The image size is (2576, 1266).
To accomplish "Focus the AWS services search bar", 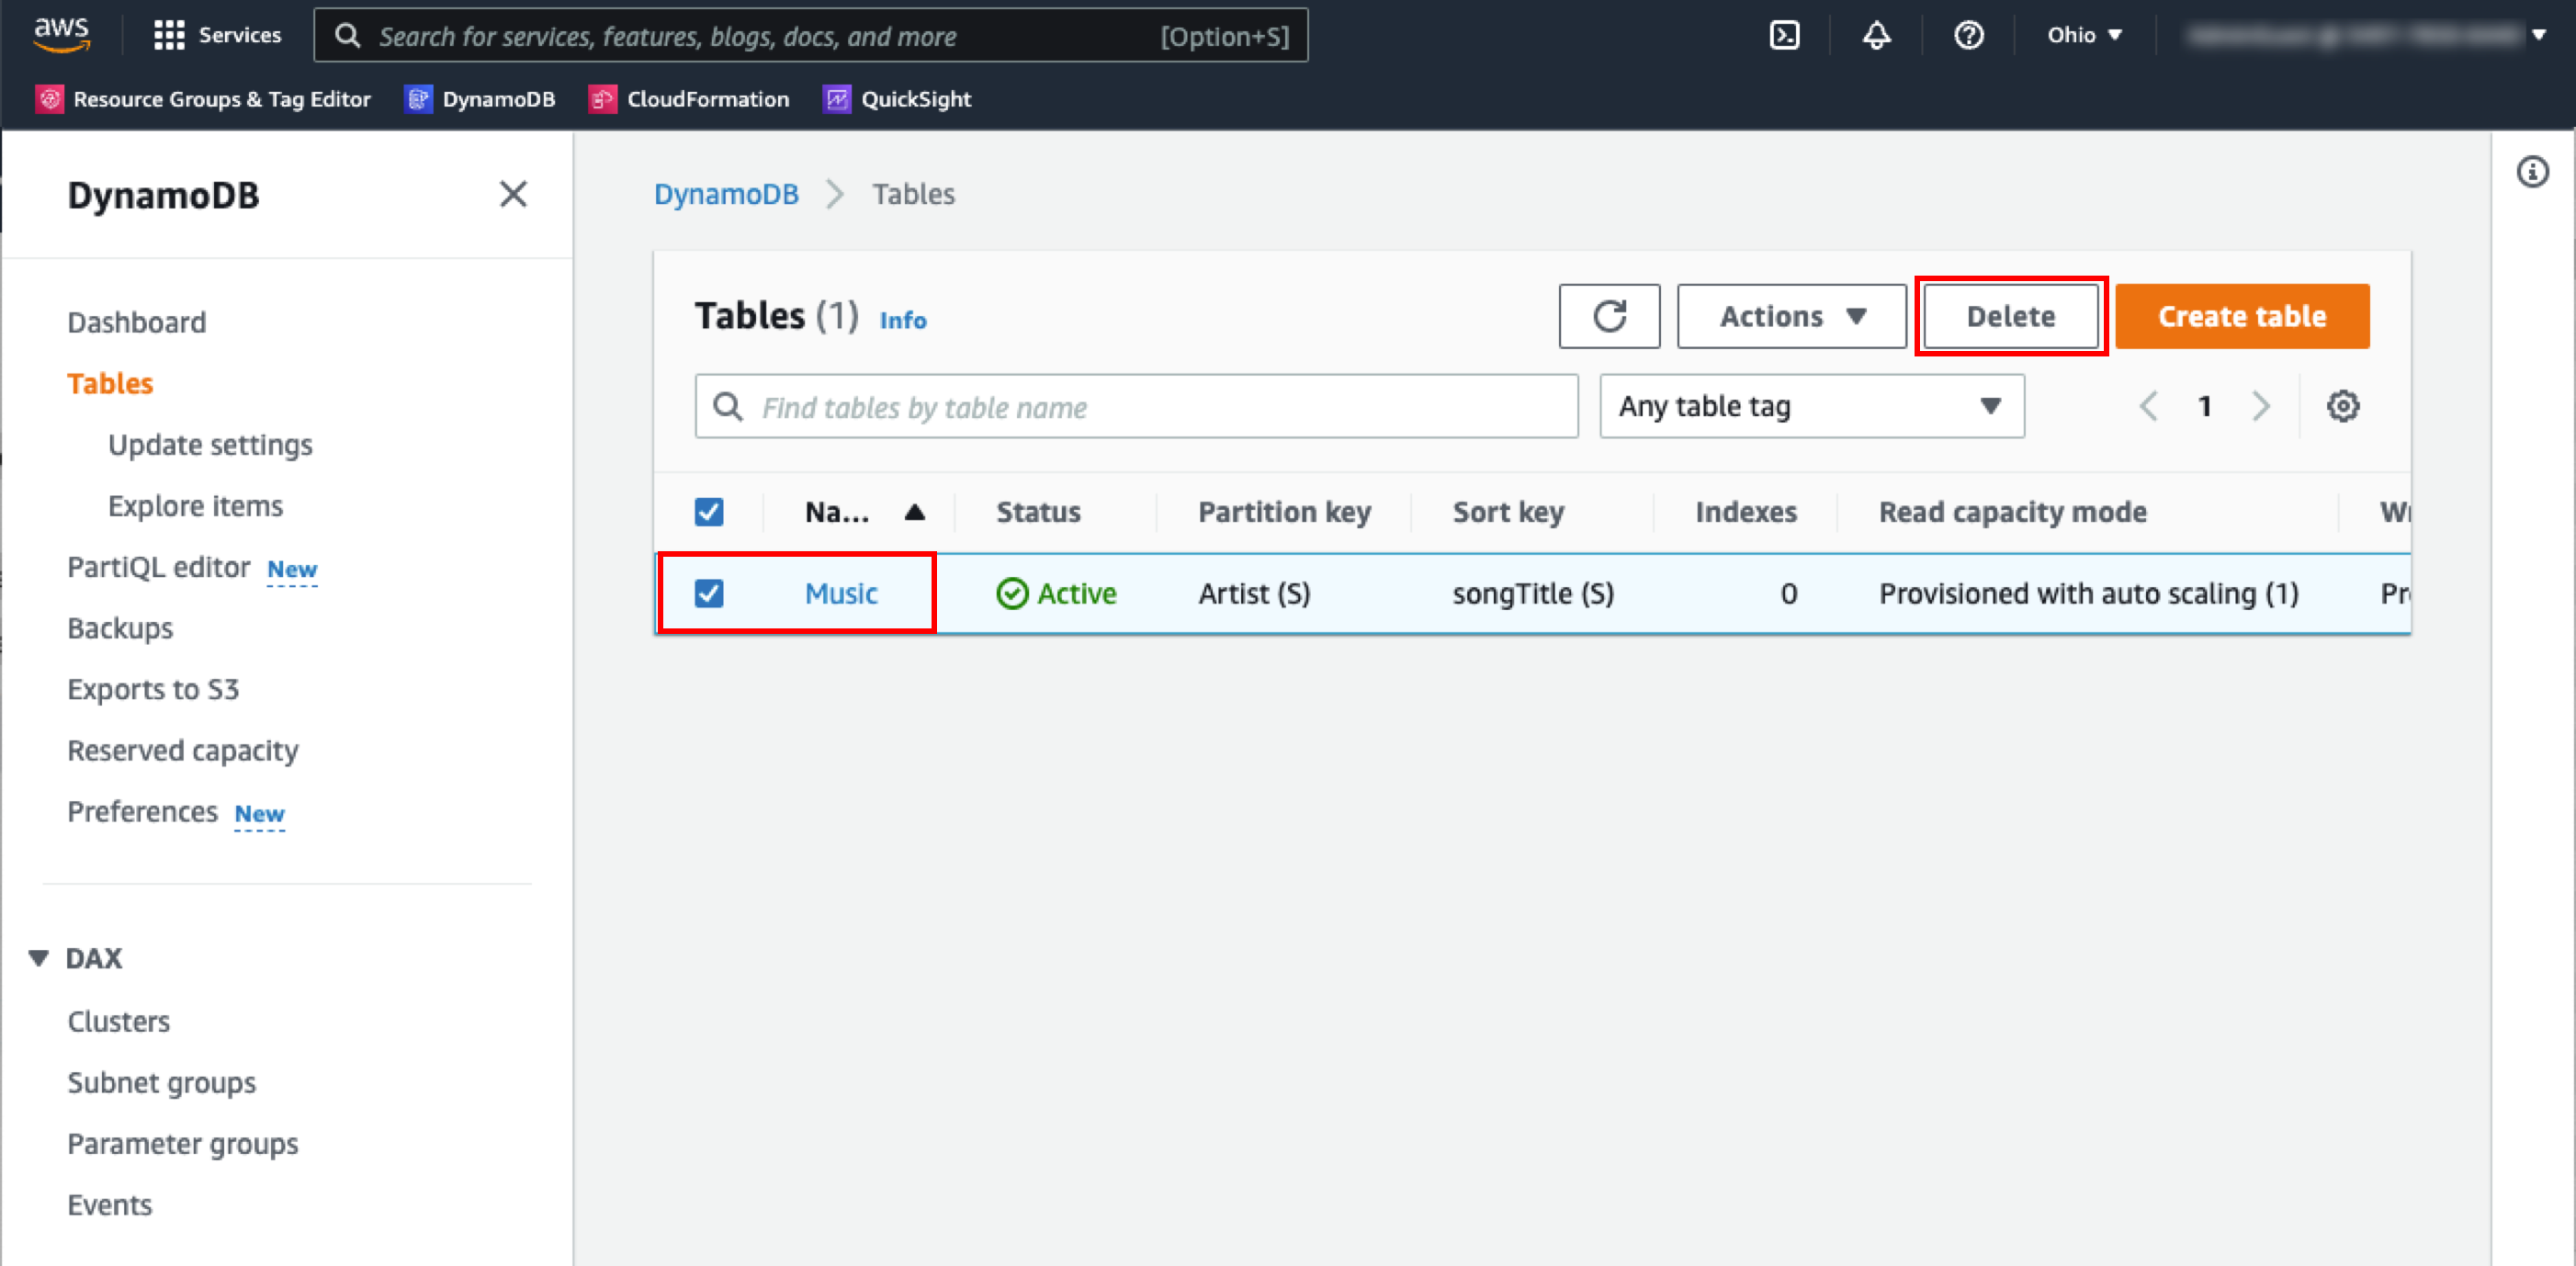I will pos(811,35).
